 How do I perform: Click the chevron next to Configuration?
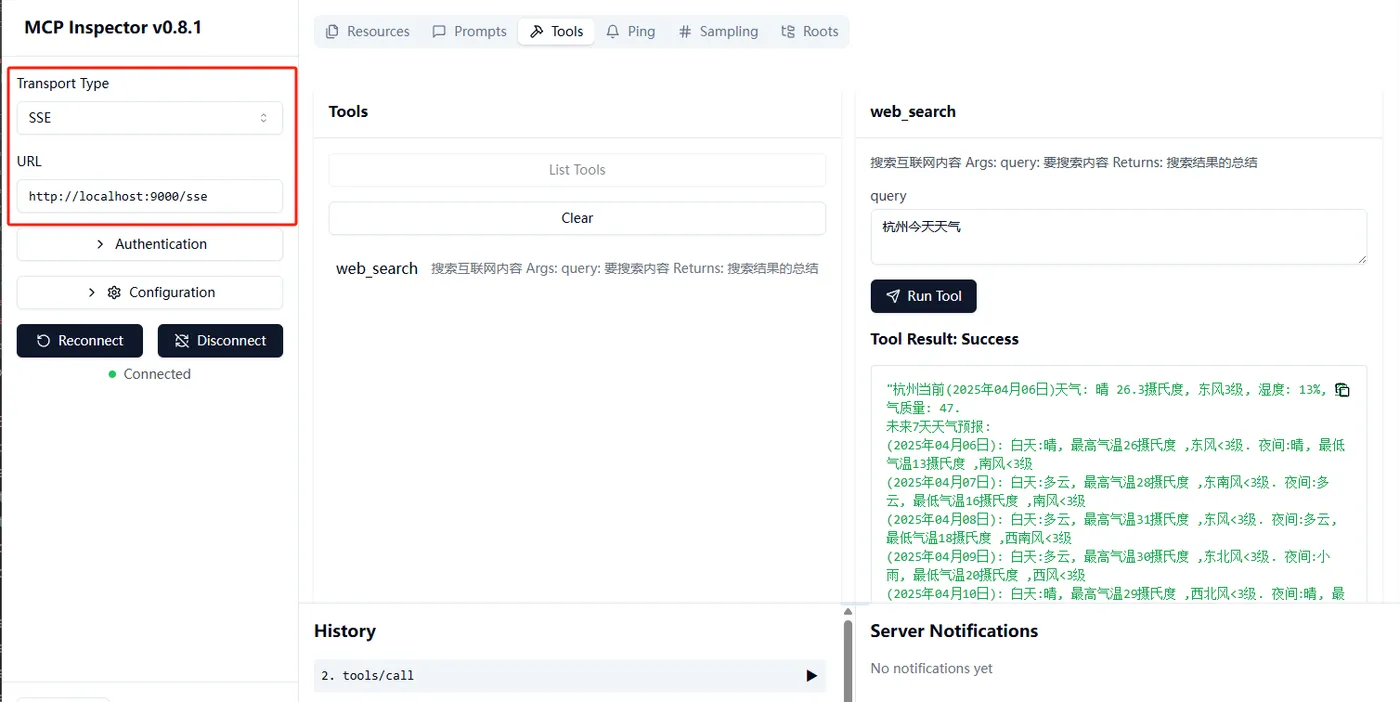click(92, 292)
